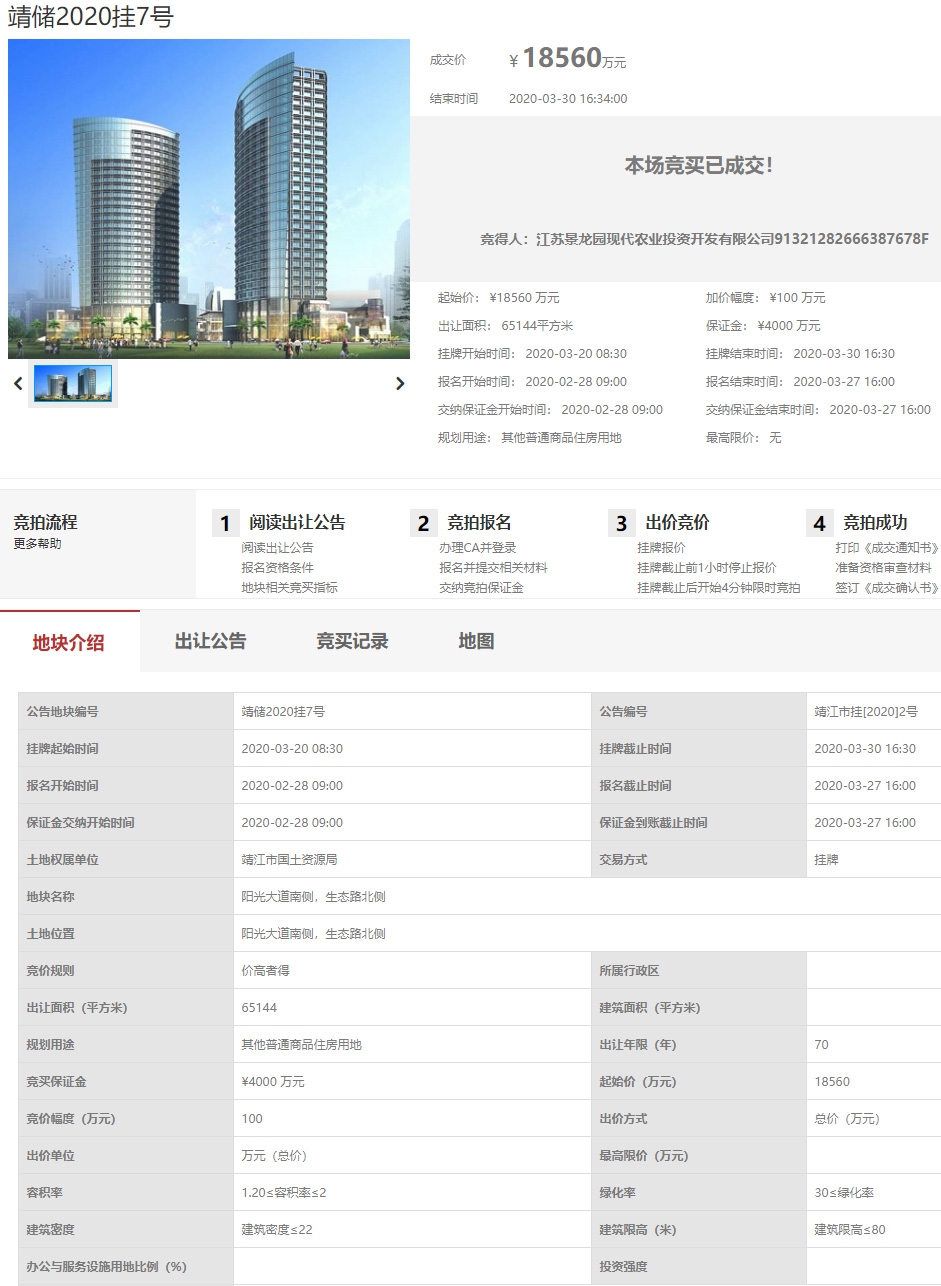Click 报名资格条件 under step 1

pyautogui.click(x=277, y=568)
